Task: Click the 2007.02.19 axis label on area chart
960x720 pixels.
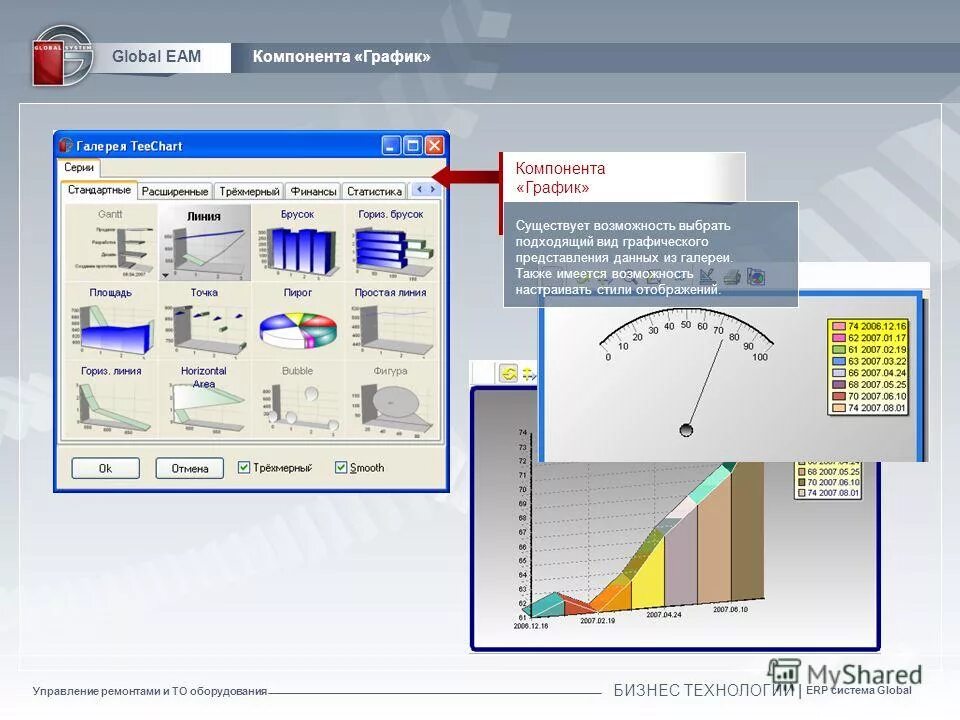Action: [x=598, y=620]
